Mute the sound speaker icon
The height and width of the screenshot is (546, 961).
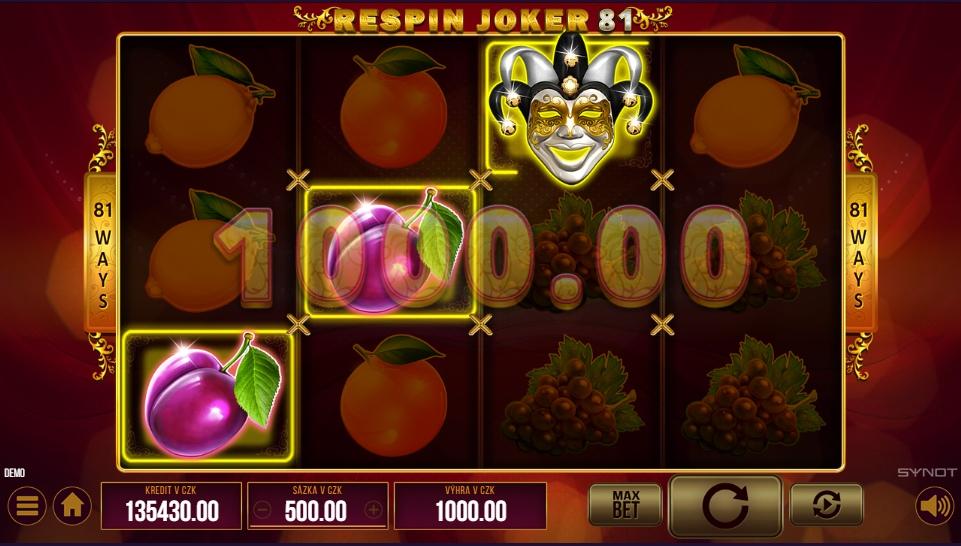(x=935, y=506)
